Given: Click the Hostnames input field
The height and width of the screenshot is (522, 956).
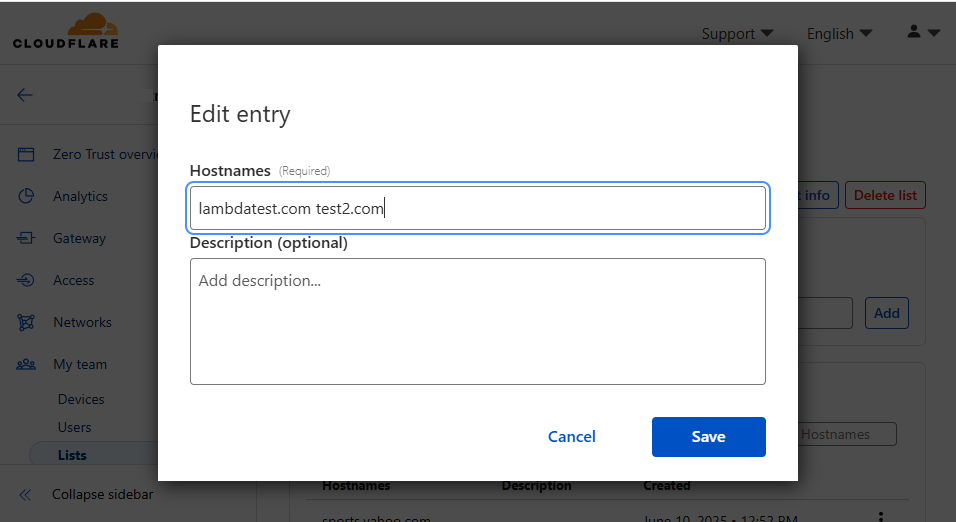Looking at the screenshot, I should pyautogui.click(x=477, y=208).
